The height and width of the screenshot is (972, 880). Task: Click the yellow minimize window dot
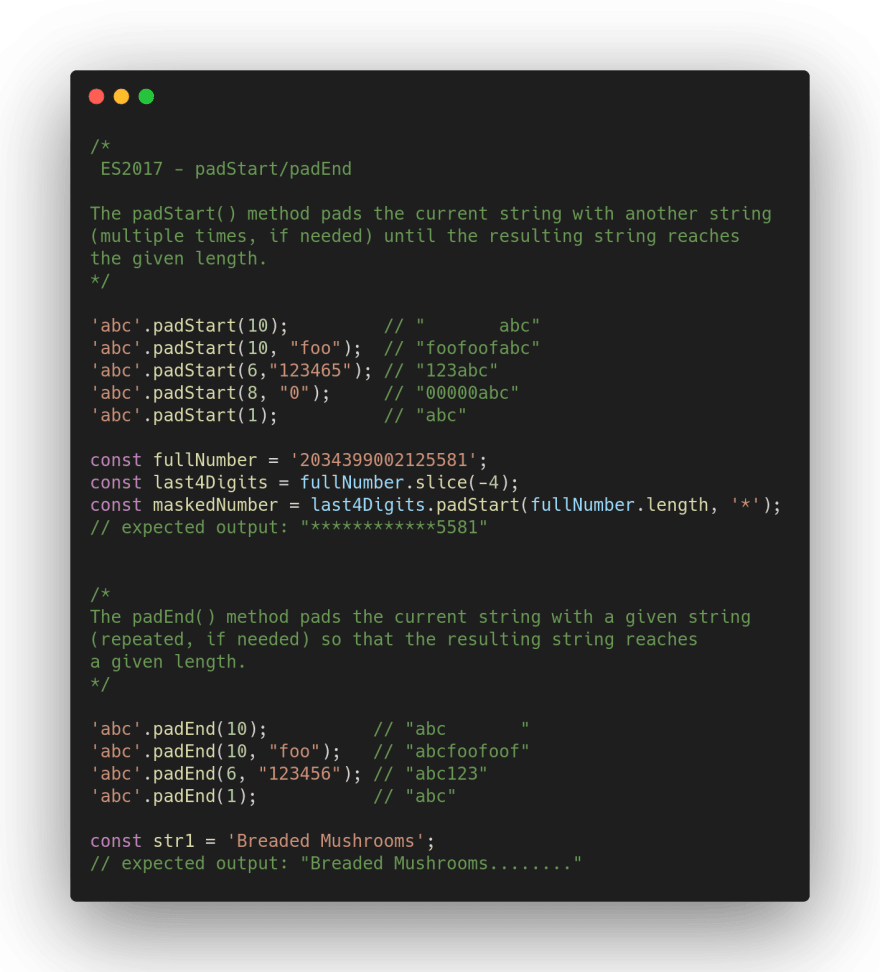click(121, 97)
